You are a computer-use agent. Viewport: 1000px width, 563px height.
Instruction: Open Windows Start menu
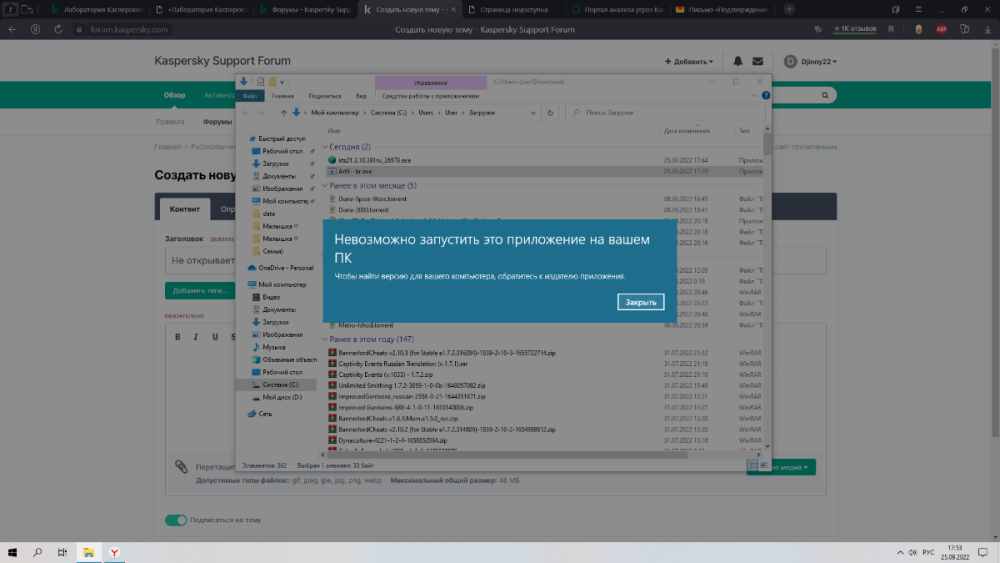point(12,552)
